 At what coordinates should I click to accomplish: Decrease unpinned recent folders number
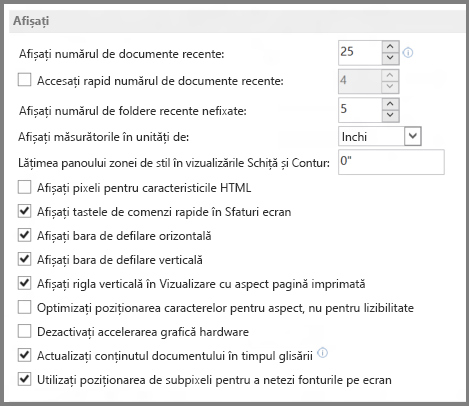(x=390, y=115)
